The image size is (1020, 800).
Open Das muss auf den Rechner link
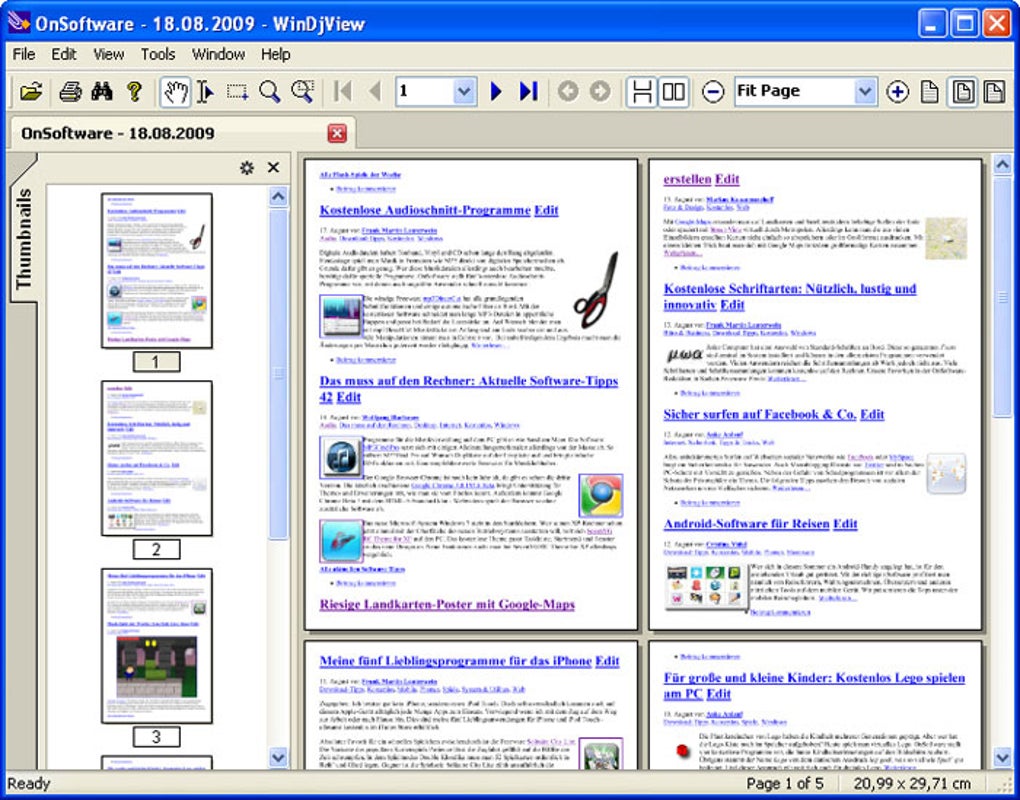[468, 389]
